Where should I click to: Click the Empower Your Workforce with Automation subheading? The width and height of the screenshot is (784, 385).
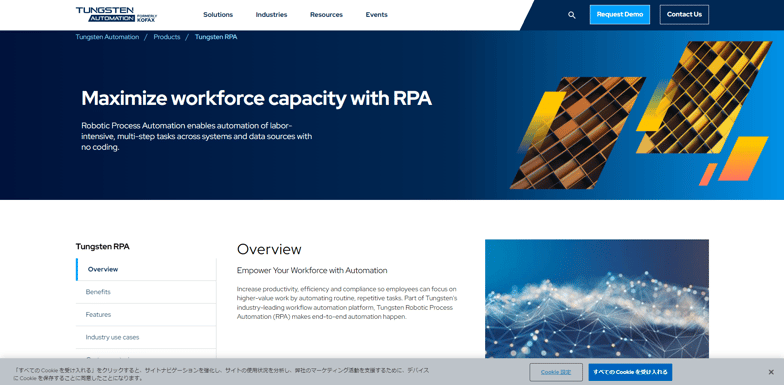point(312,270)
